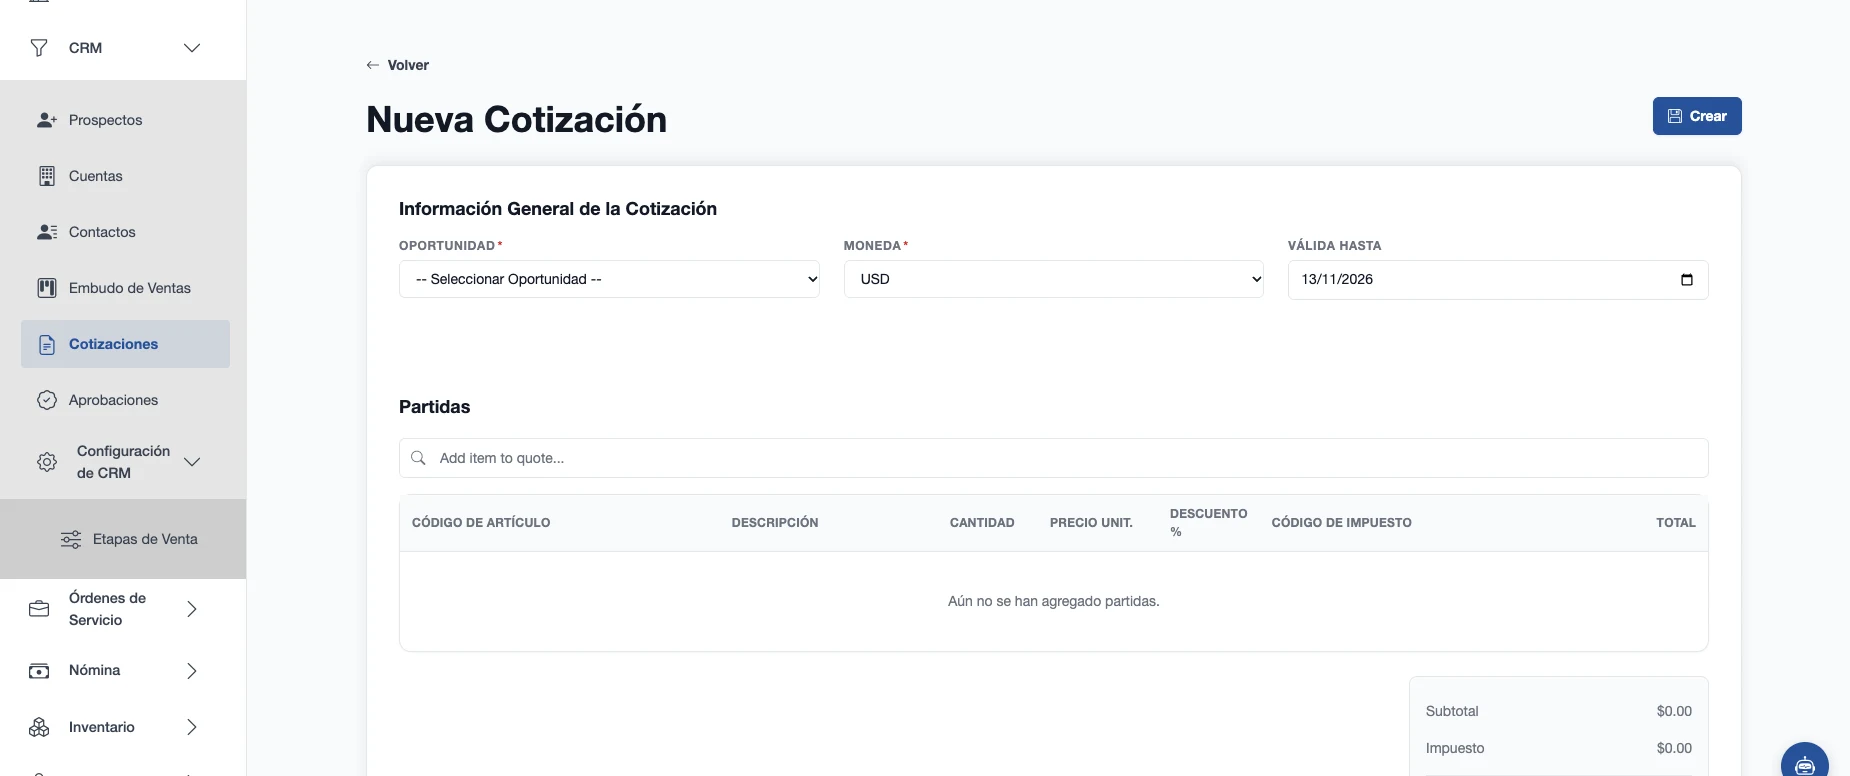Expand the Órdenes de Servicio chevron
This screenshot has height=776, width=1850.
tap(192, 609)
